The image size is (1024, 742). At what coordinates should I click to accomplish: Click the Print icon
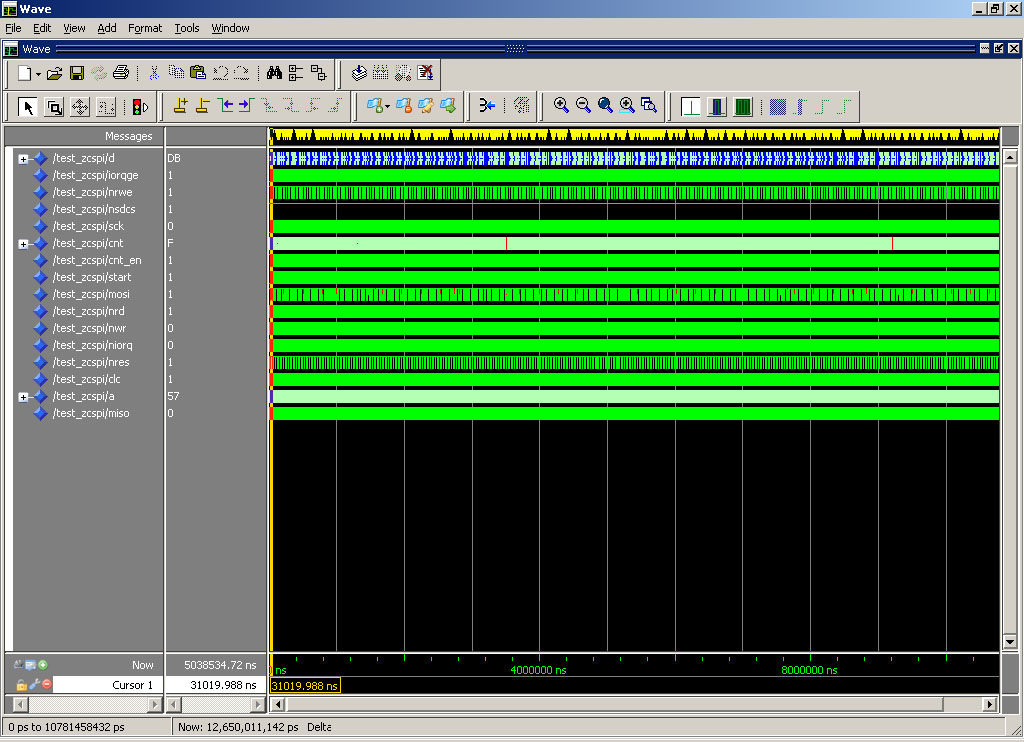tap(121, 73)
